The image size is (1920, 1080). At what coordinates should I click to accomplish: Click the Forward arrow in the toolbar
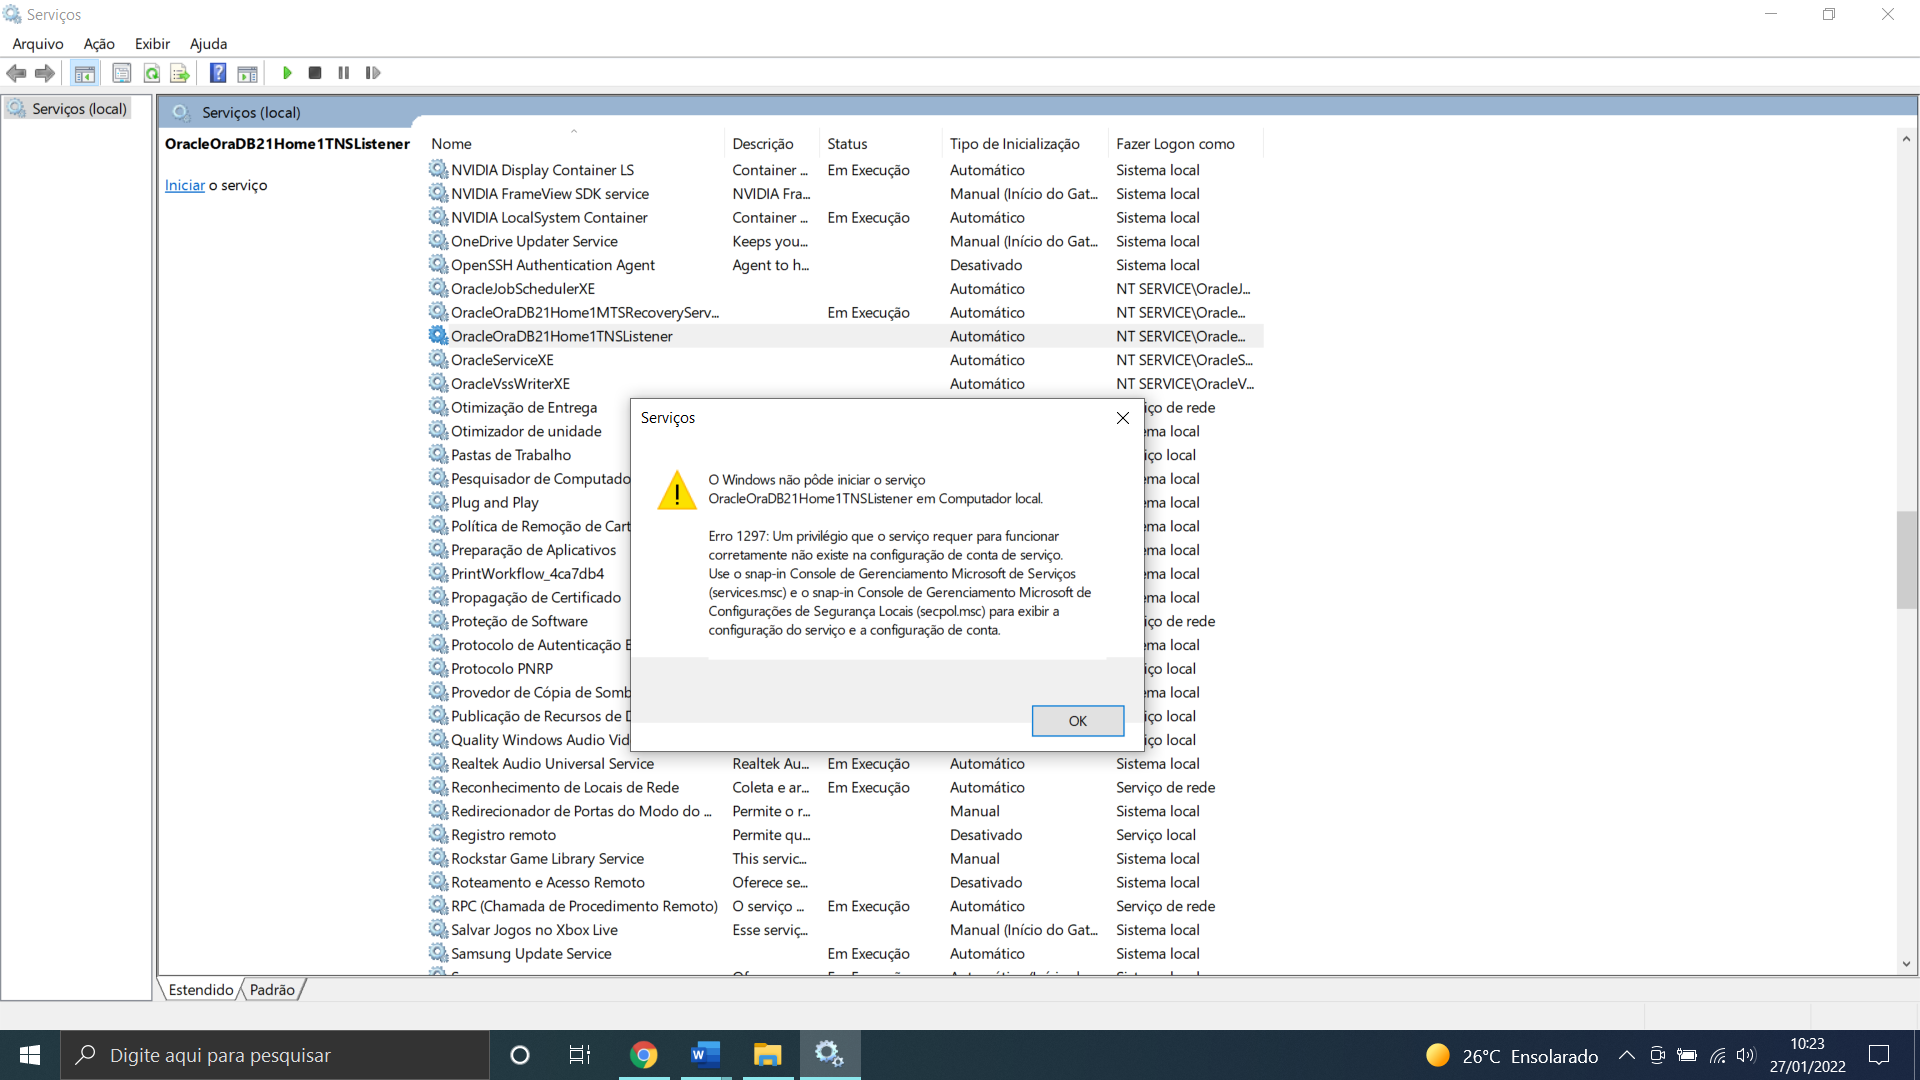[45, 73]
